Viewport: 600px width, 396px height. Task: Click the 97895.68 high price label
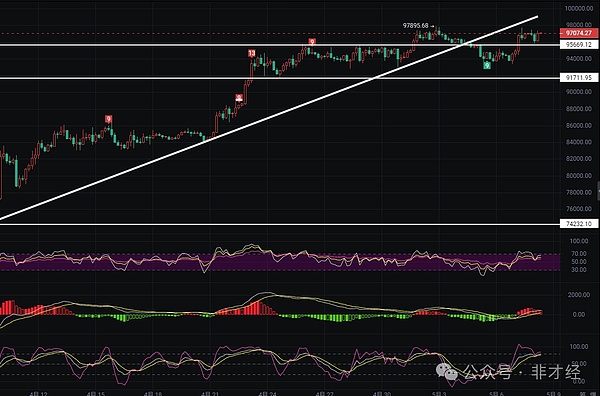(416, 26)
